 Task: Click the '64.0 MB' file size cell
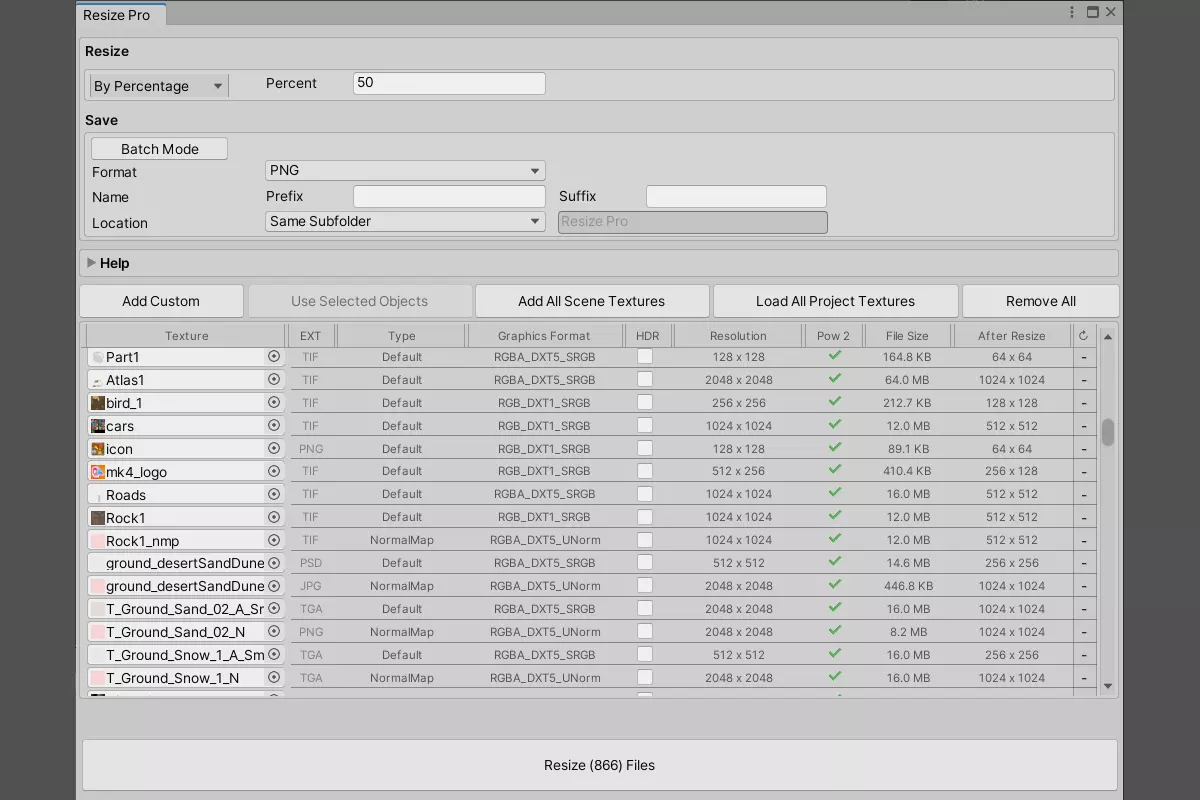click(907, 380)
